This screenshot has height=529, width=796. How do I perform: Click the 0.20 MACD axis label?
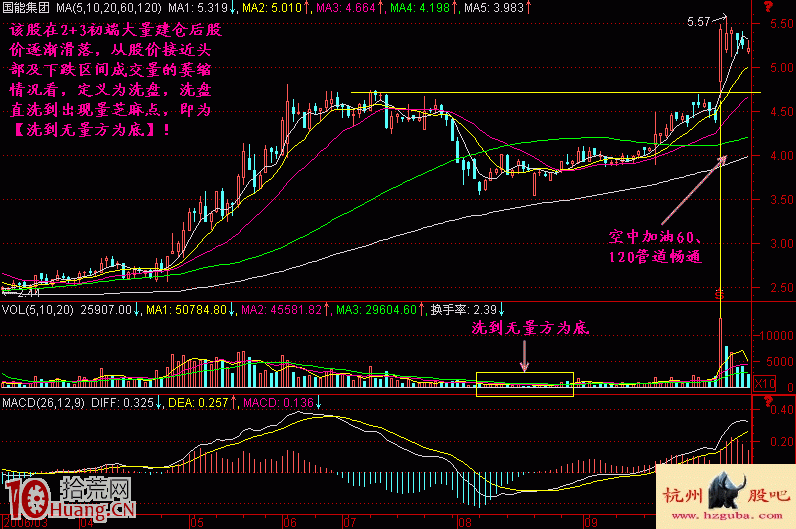[x=784, y=442]
